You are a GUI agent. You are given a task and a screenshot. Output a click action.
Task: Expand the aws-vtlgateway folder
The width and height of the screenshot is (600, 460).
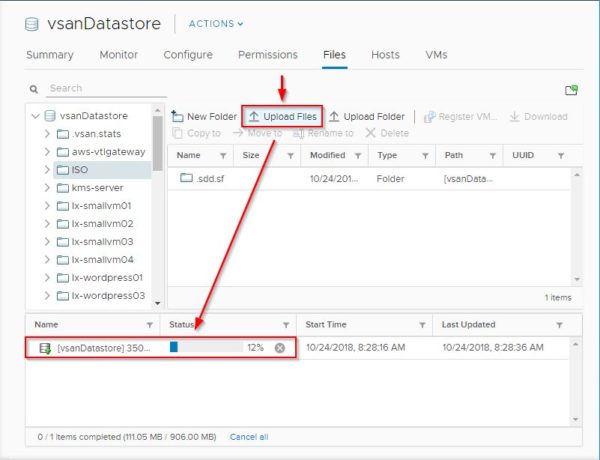(x=47, y=152)
